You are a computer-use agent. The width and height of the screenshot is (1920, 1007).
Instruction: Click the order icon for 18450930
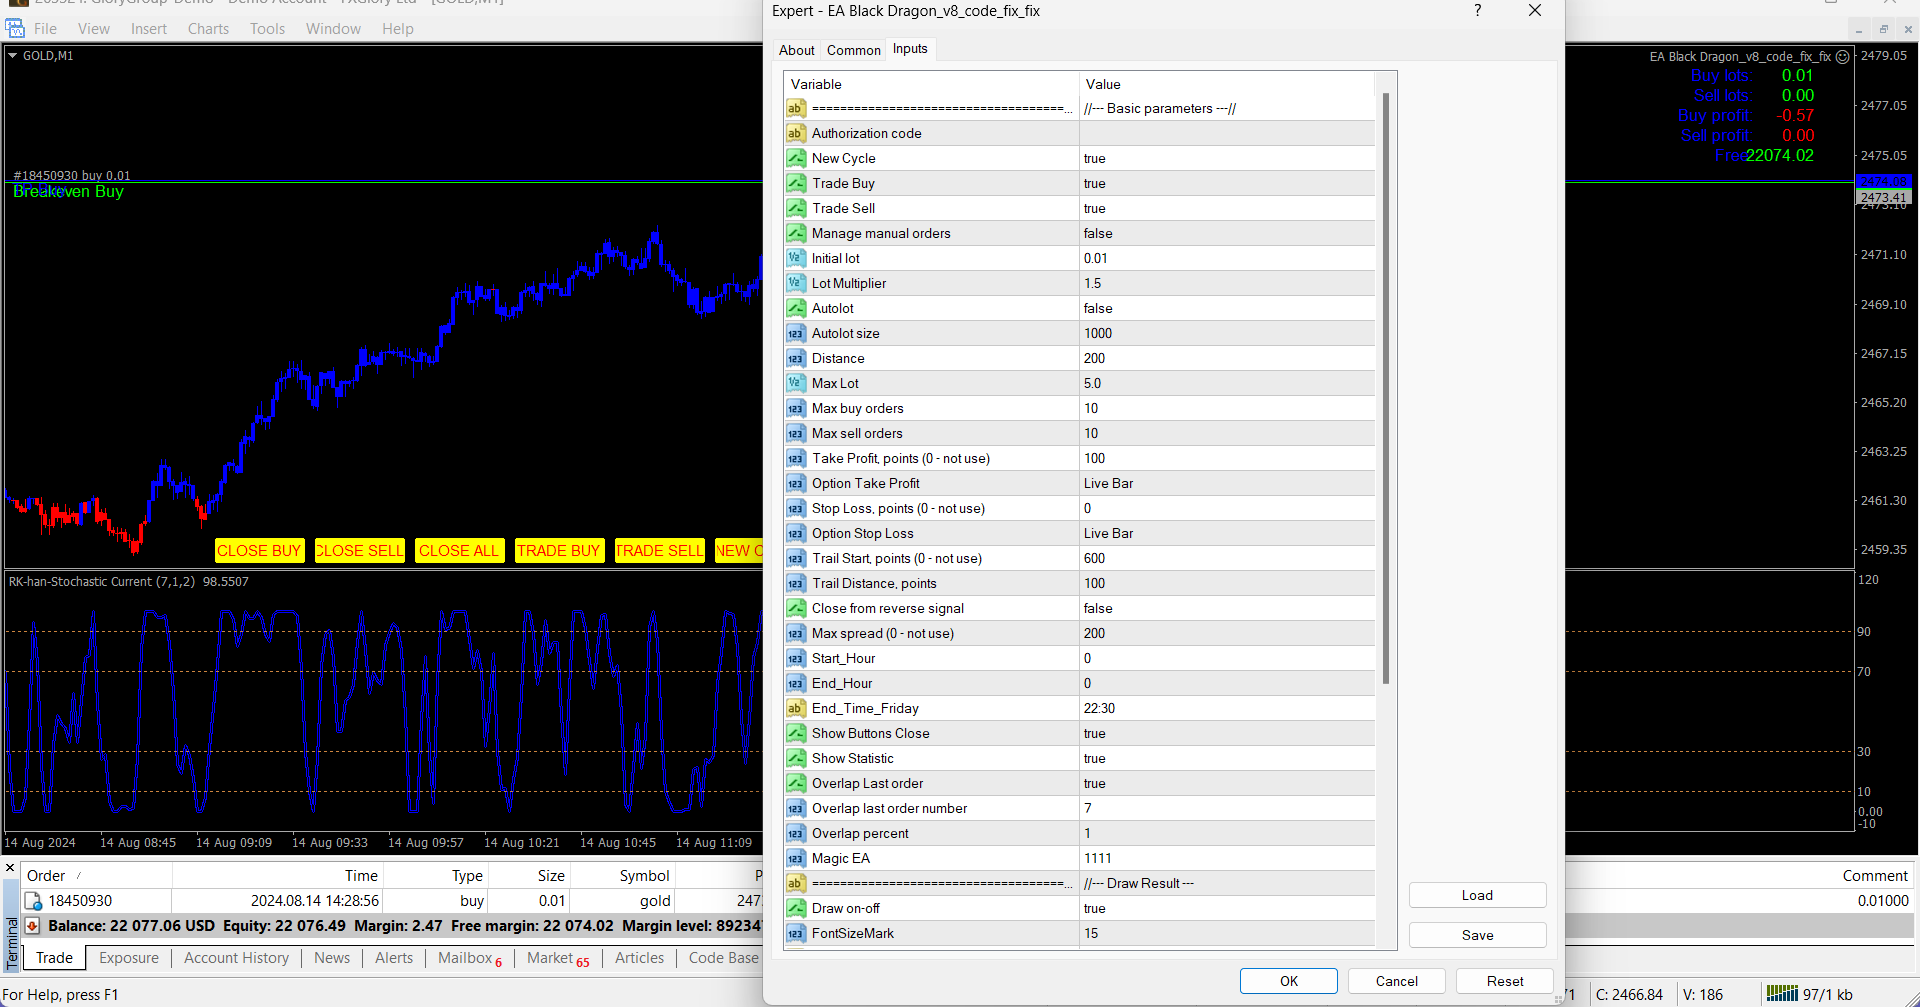click(x=33, y=901)
